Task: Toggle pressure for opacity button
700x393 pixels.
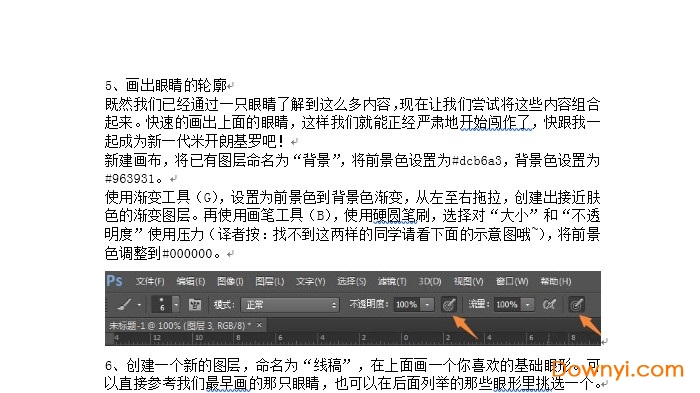Action: tap(449, 305)
